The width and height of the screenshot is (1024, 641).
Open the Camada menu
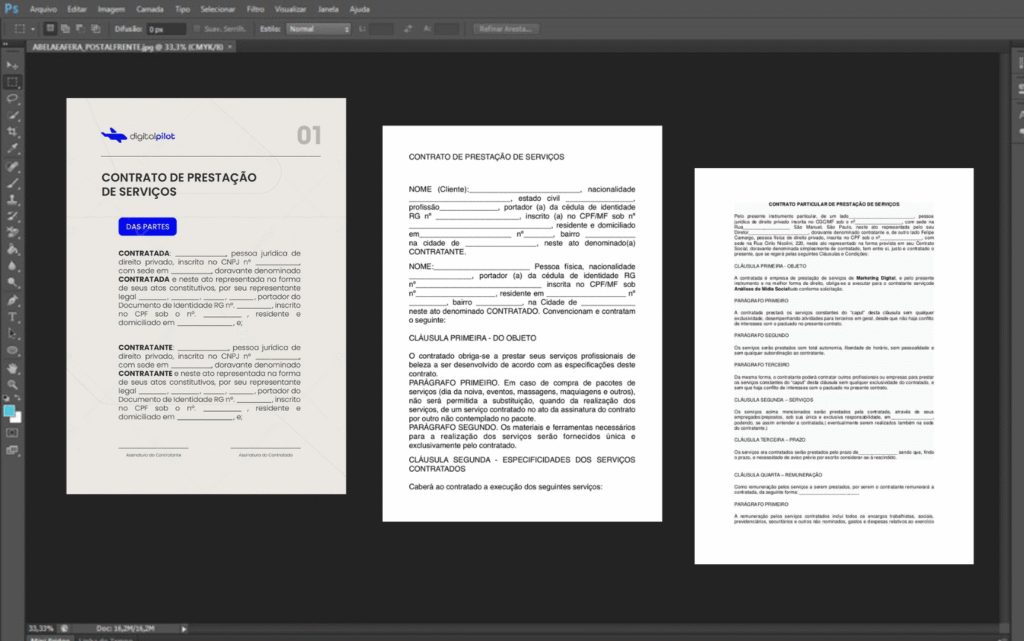click(x=150, y=8)
